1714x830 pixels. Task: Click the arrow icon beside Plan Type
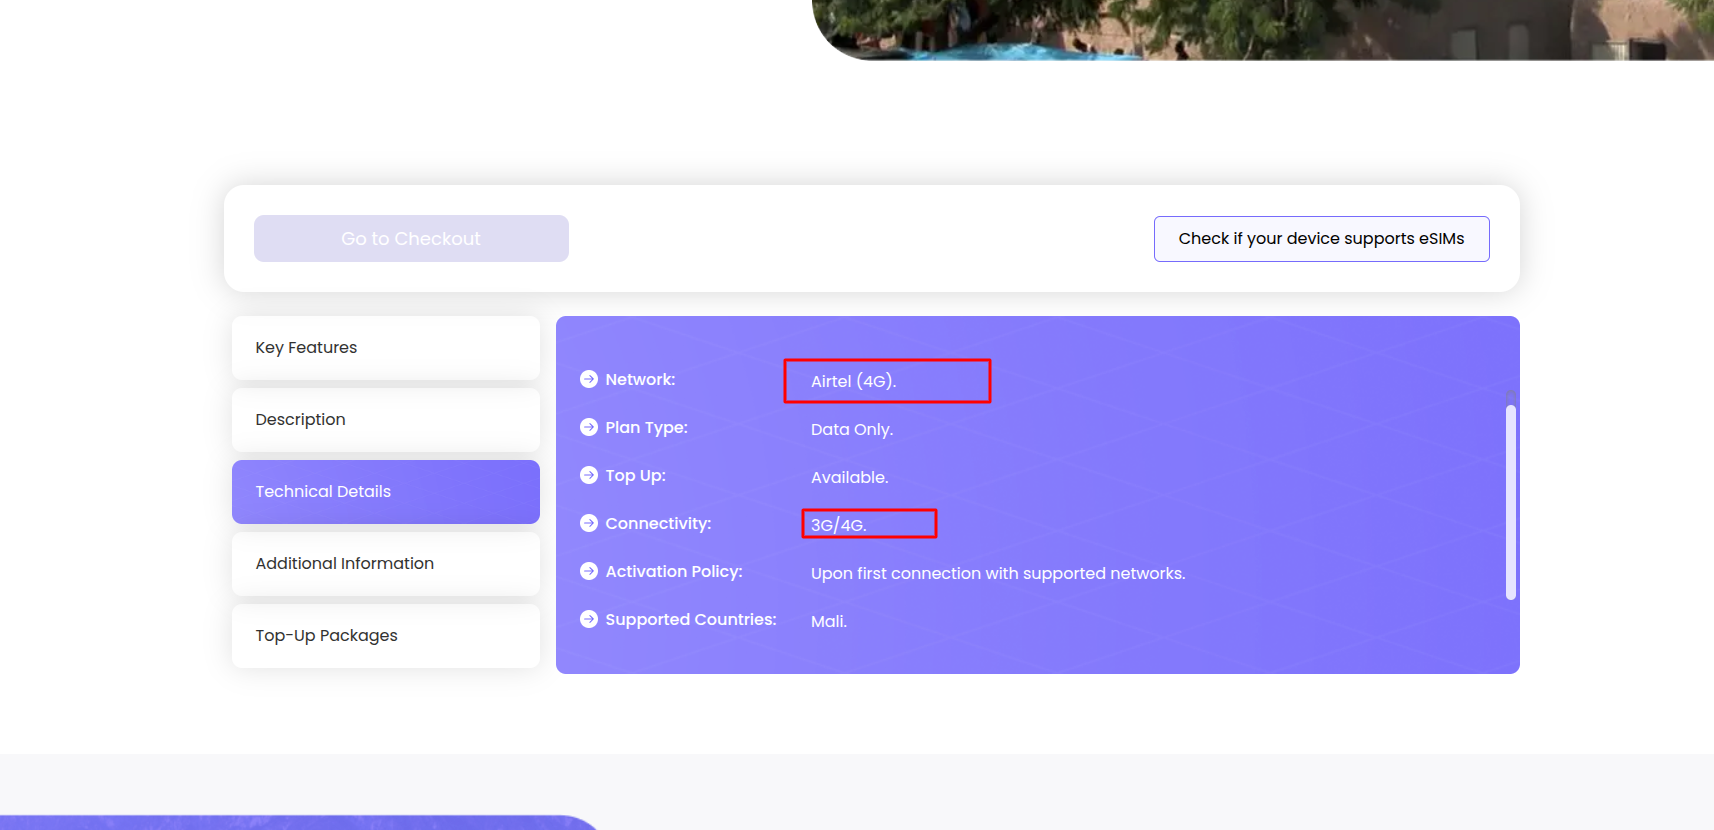pyautogui.click(x=589, y=427)
